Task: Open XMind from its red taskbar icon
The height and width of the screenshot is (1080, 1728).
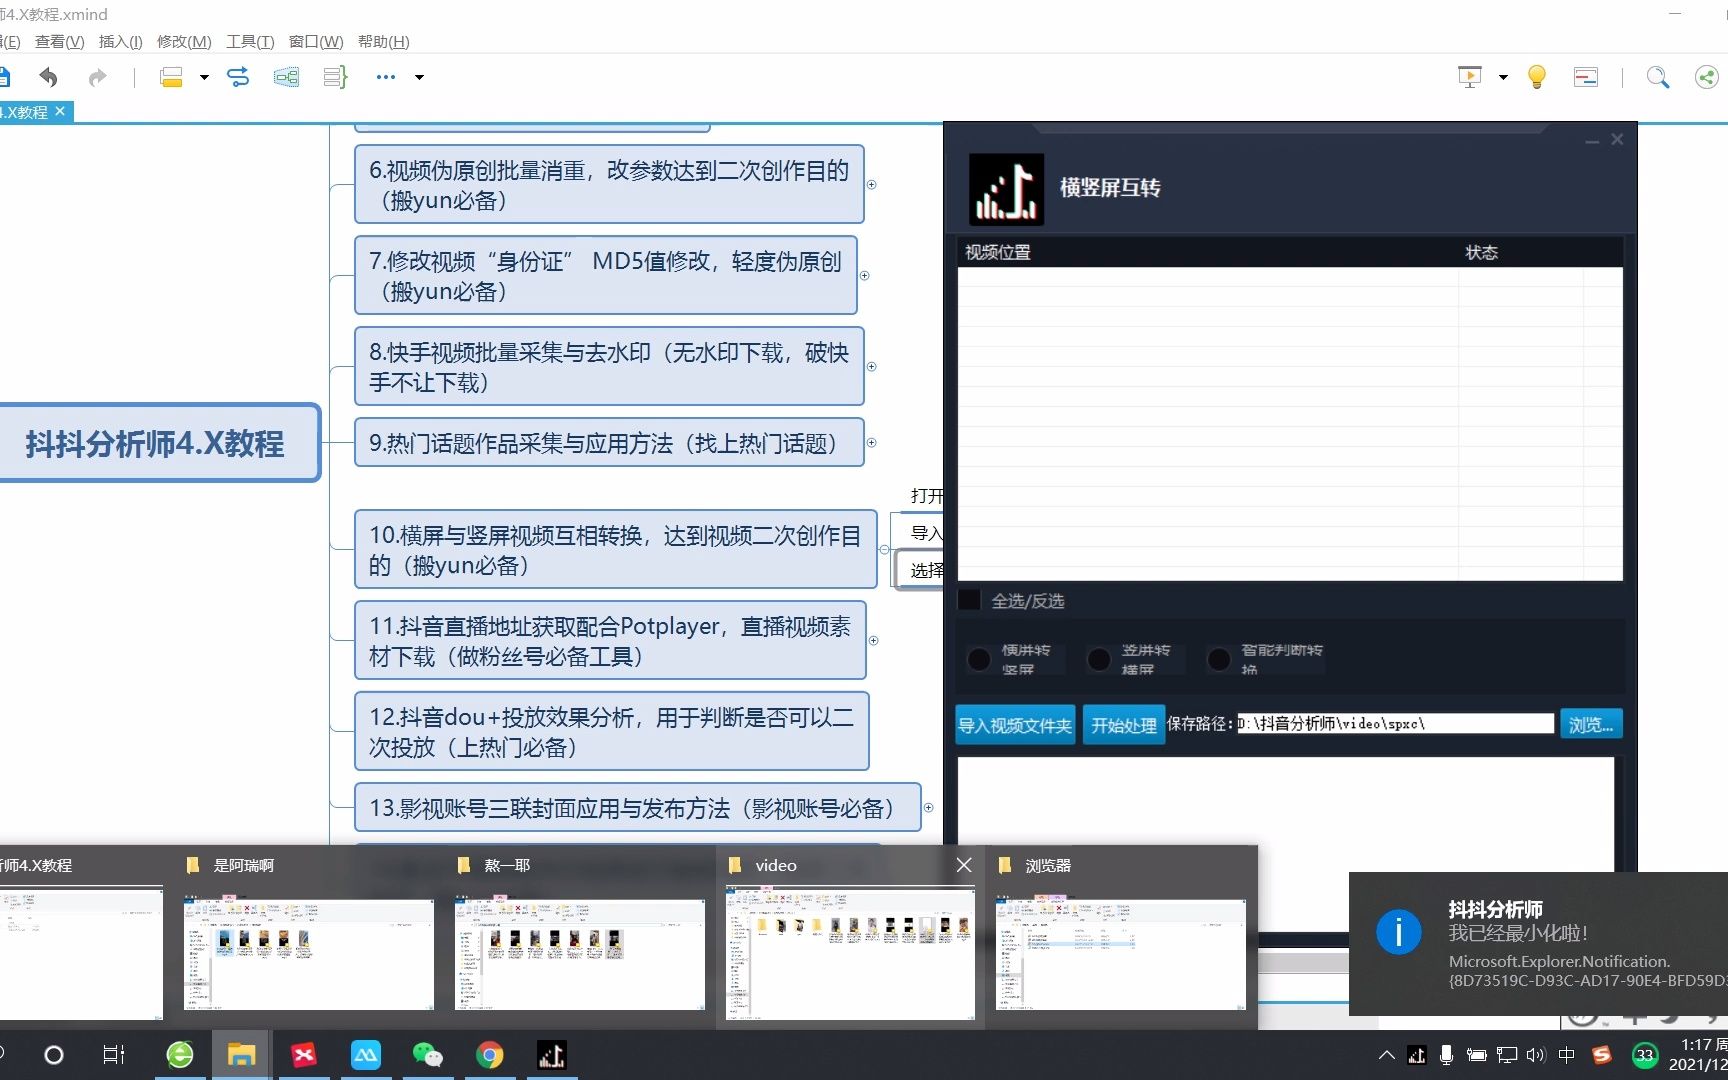Action: (x=304, y=1054)
